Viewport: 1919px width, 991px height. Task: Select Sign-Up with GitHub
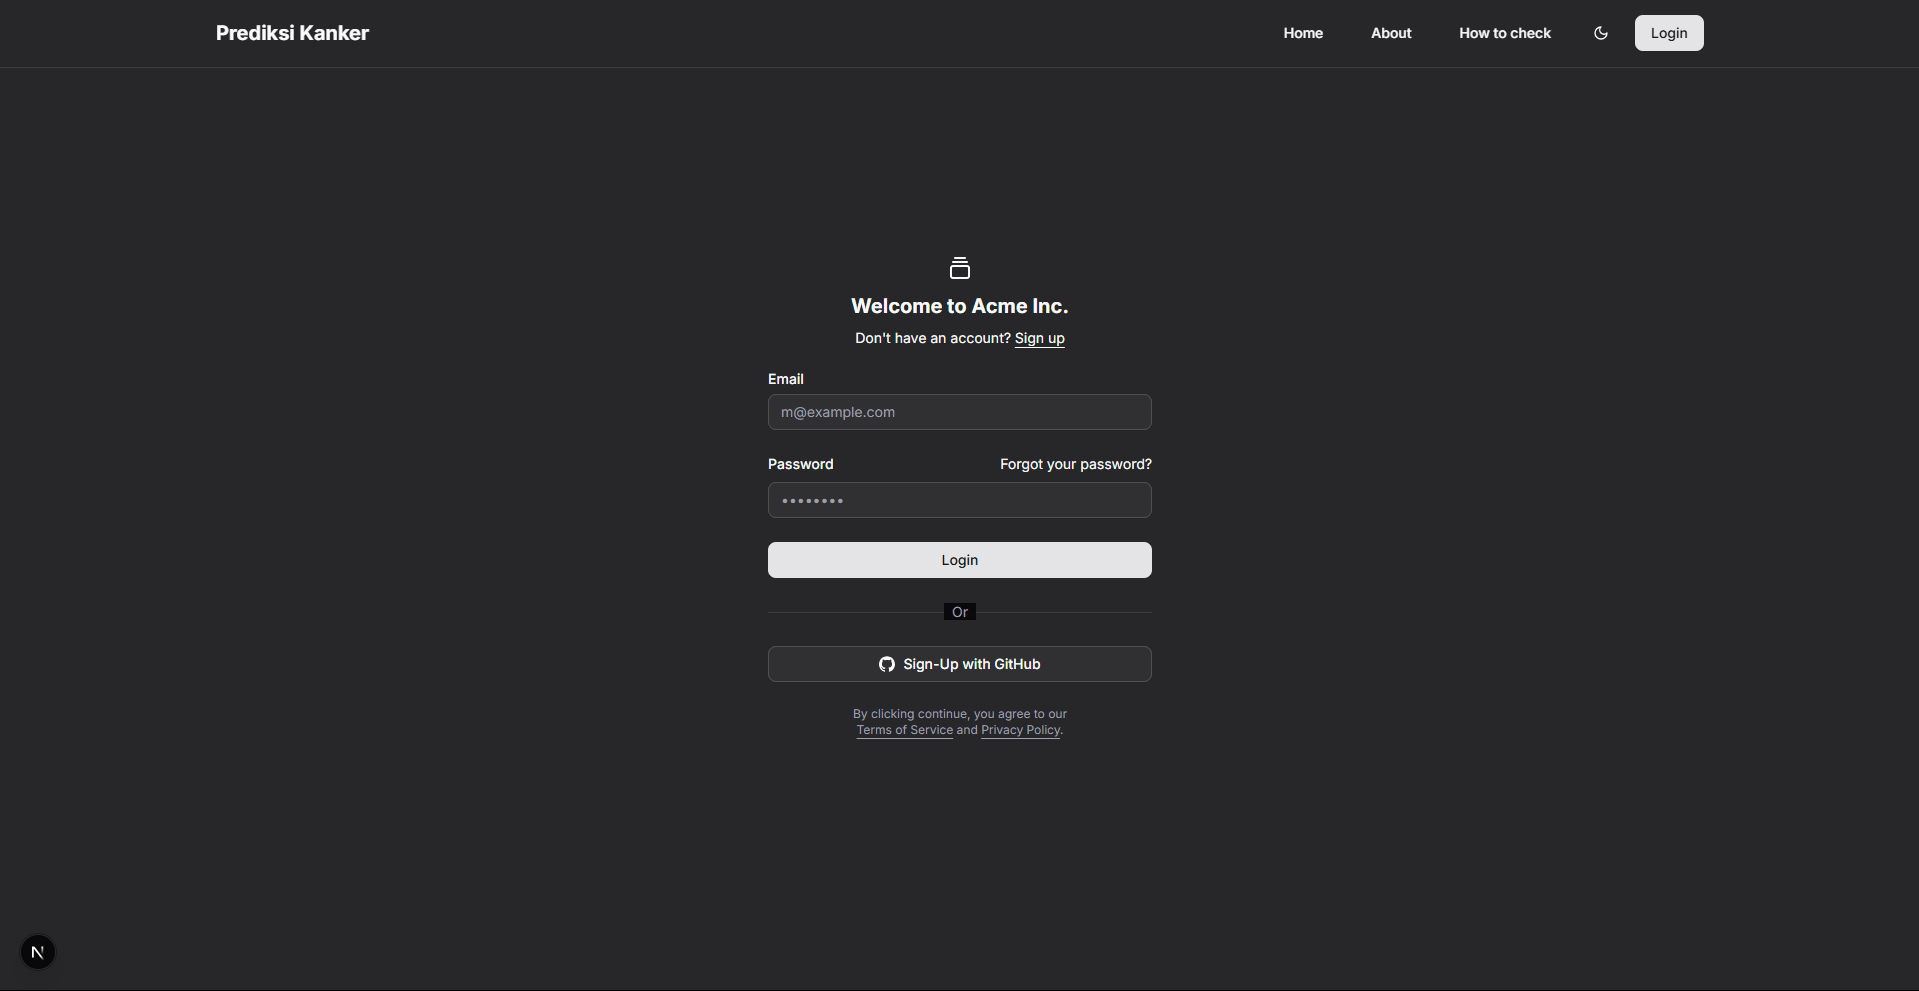coord(959,664)
